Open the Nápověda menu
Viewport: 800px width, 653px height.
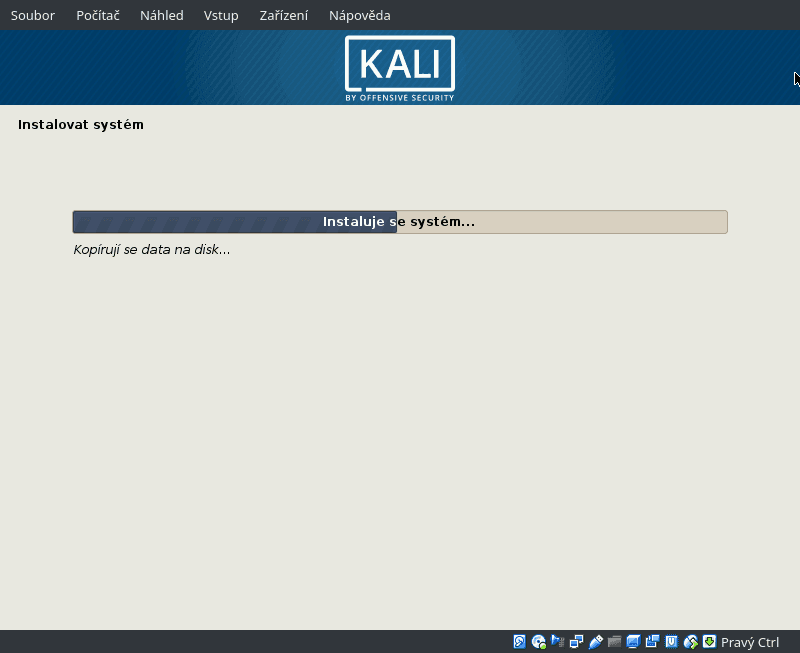click(358, 15)
